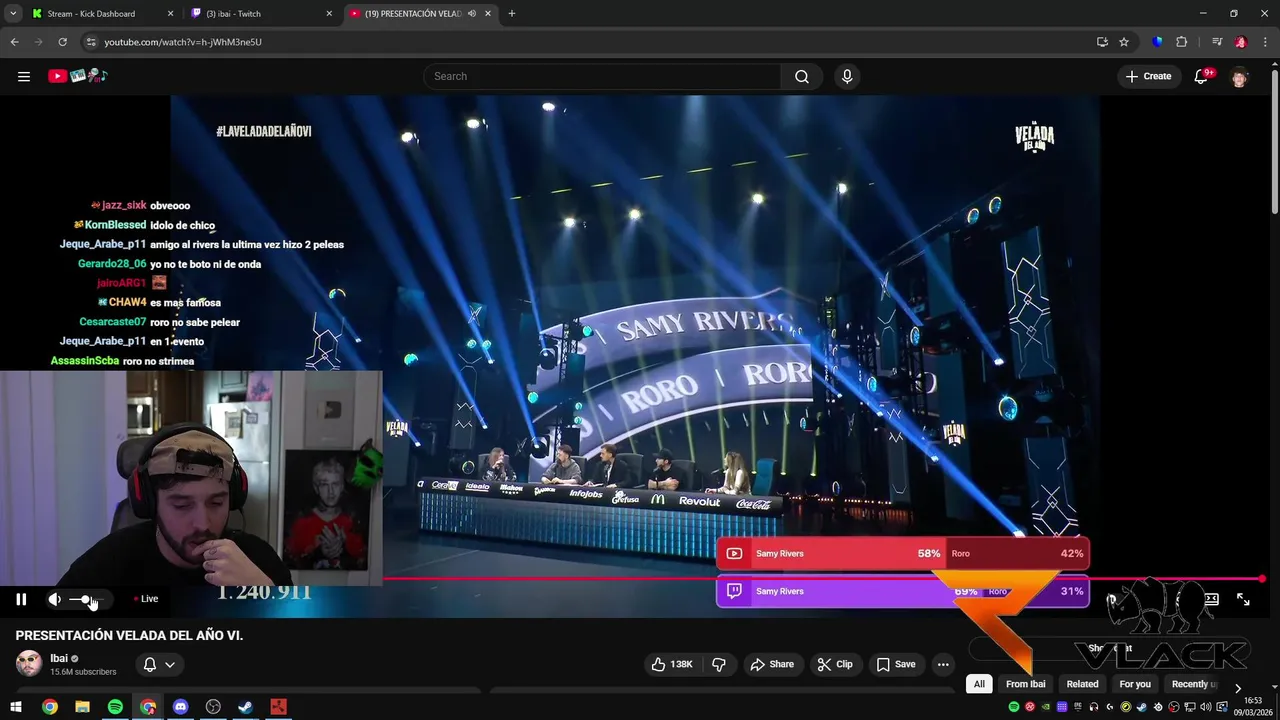Show more filter chips with right arrow
Image resolution: width=1280 pixels, height=720 pixels.
click(x=1237, y=688)
